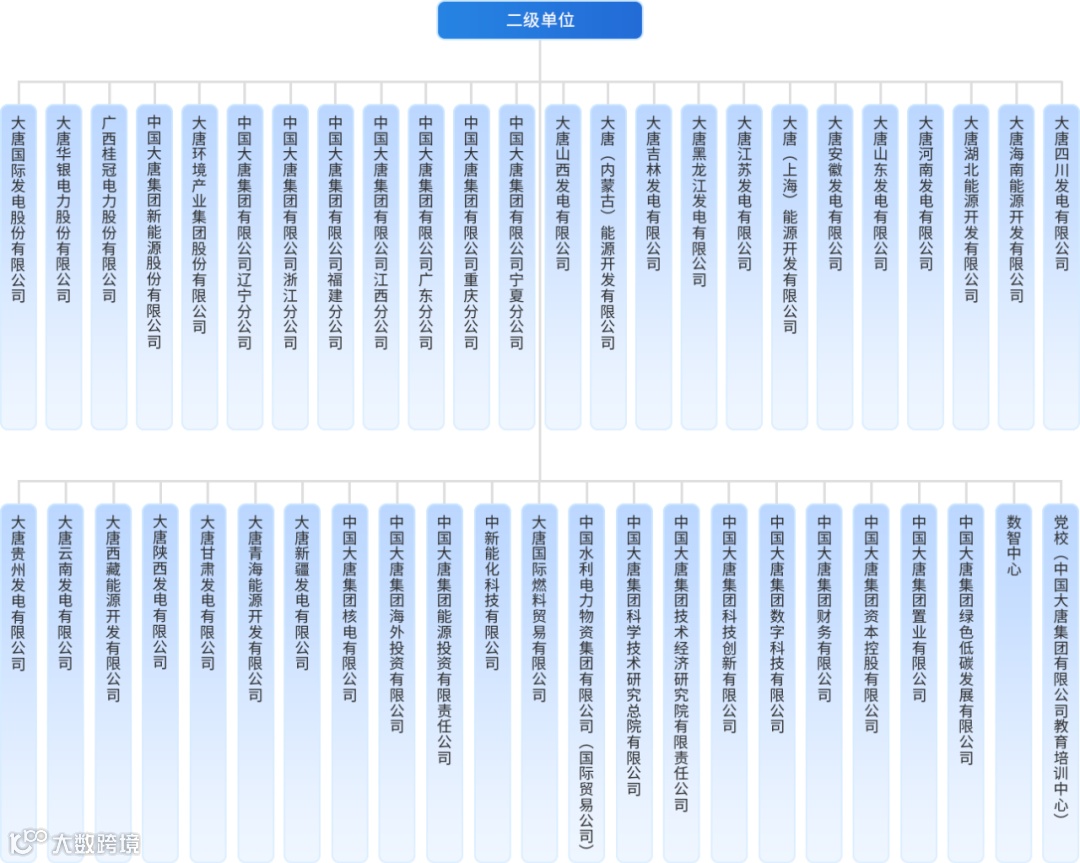Open 中国大唐集团科学技术研究总院有限公司 node
Image resolution: width=1080 pixels, height=863 pixels.
[634, 683]
